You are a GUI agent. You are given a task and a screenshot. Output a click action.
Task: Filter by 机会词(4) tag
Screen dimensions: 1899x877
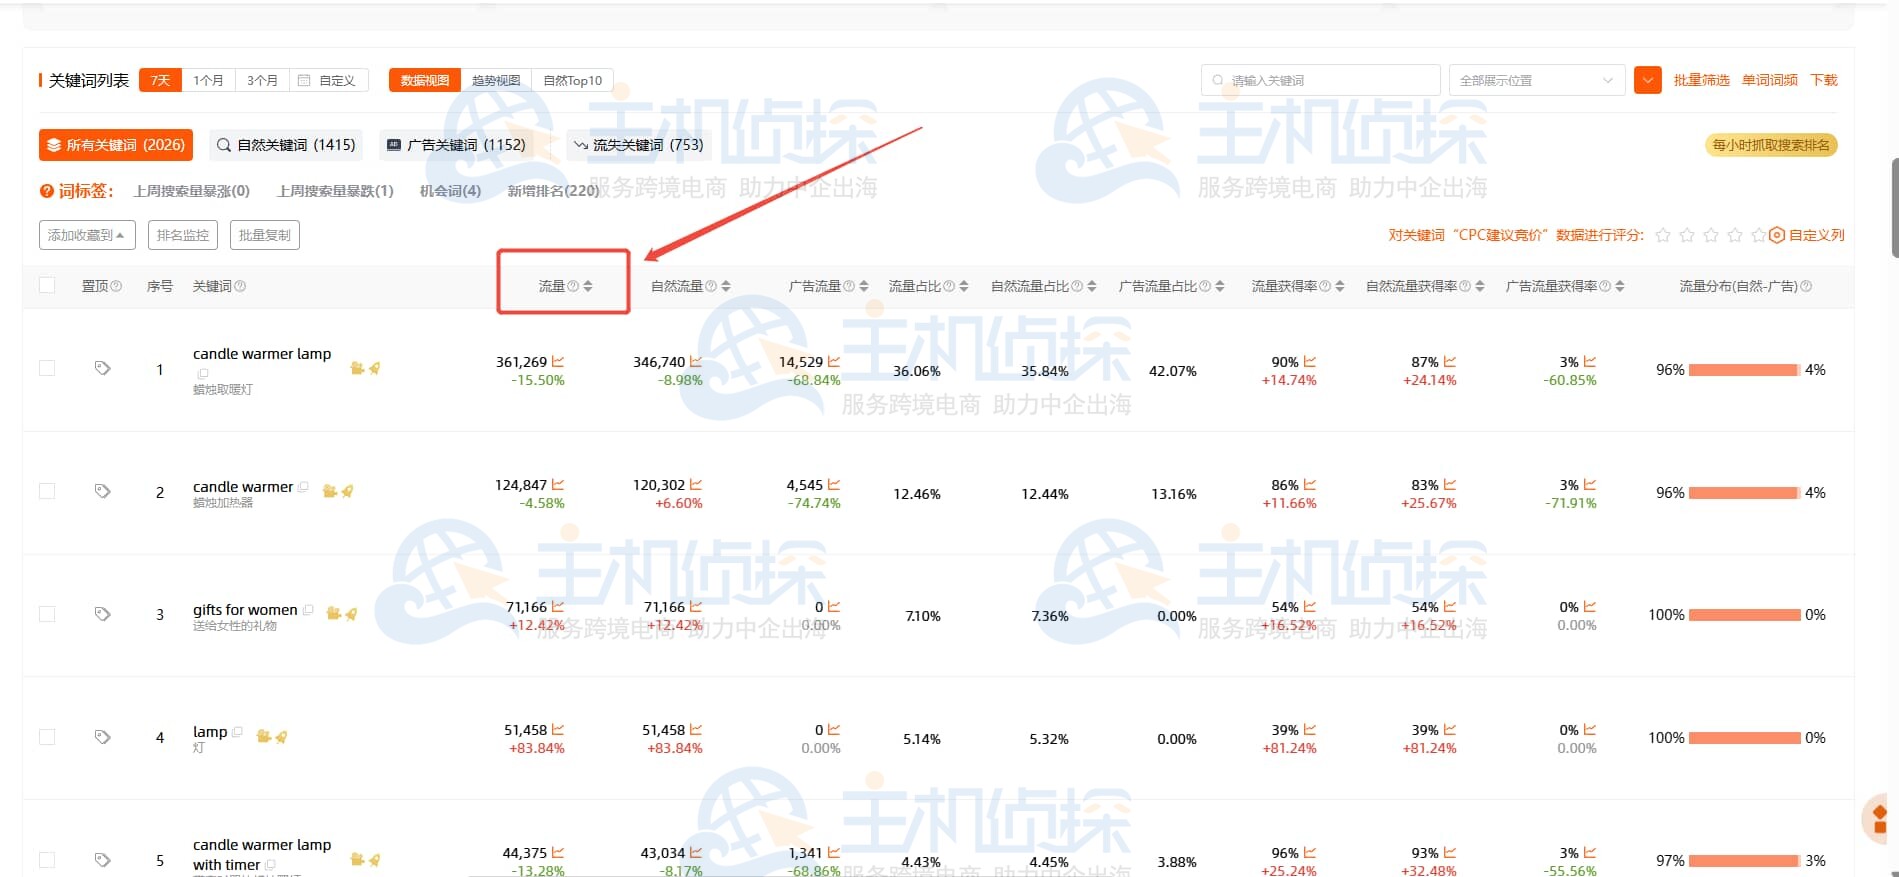click(450, 191)
